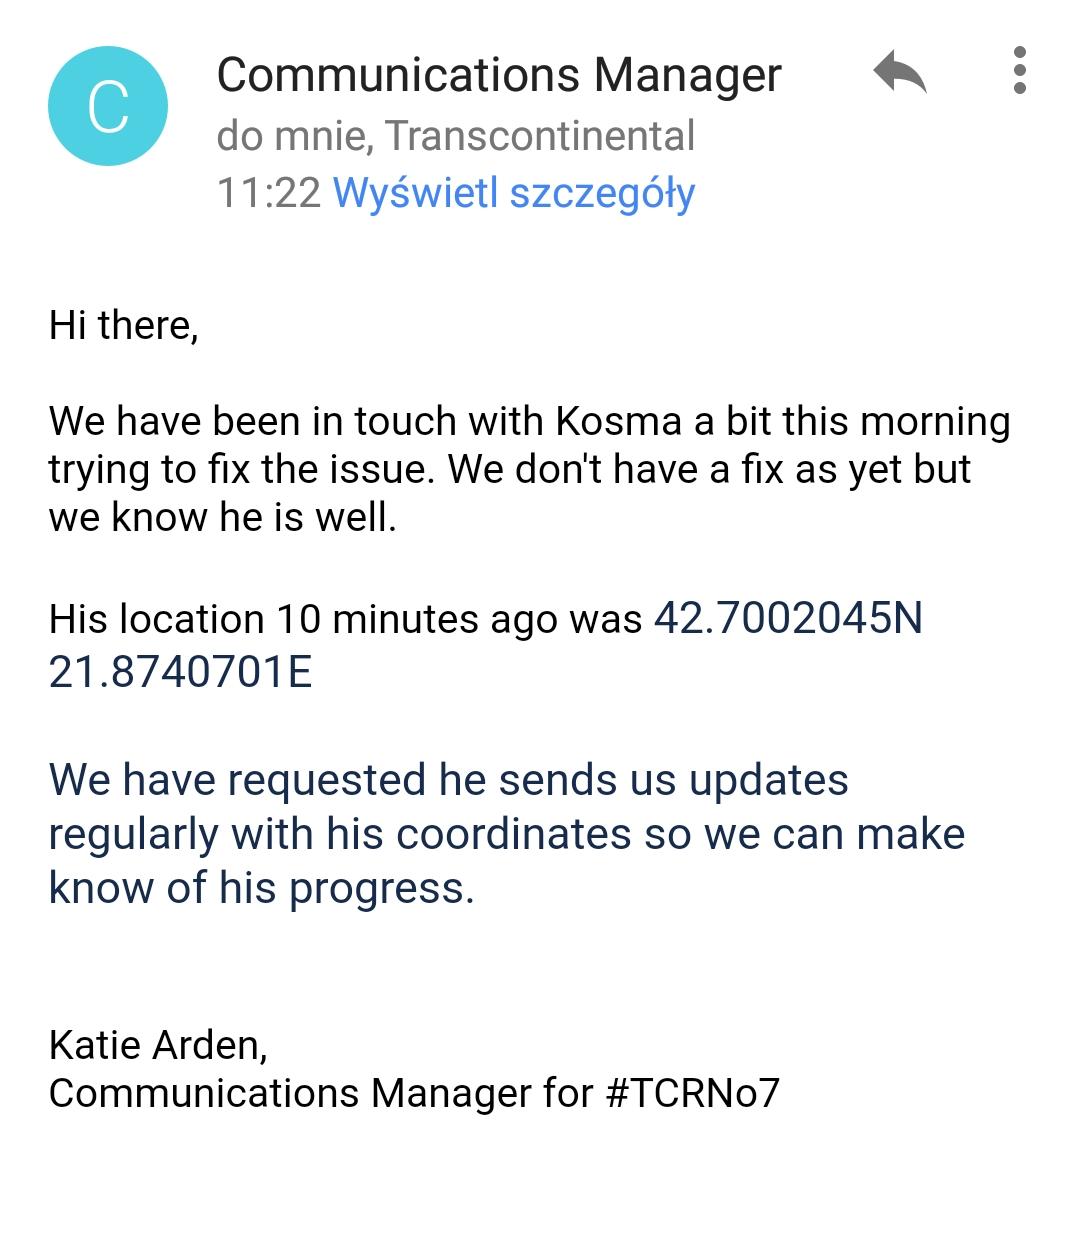The width and height of the screenshot is (1078, 1248).
Task: Tap the Katie Arden signature name
Action: tap(158, 1045)
